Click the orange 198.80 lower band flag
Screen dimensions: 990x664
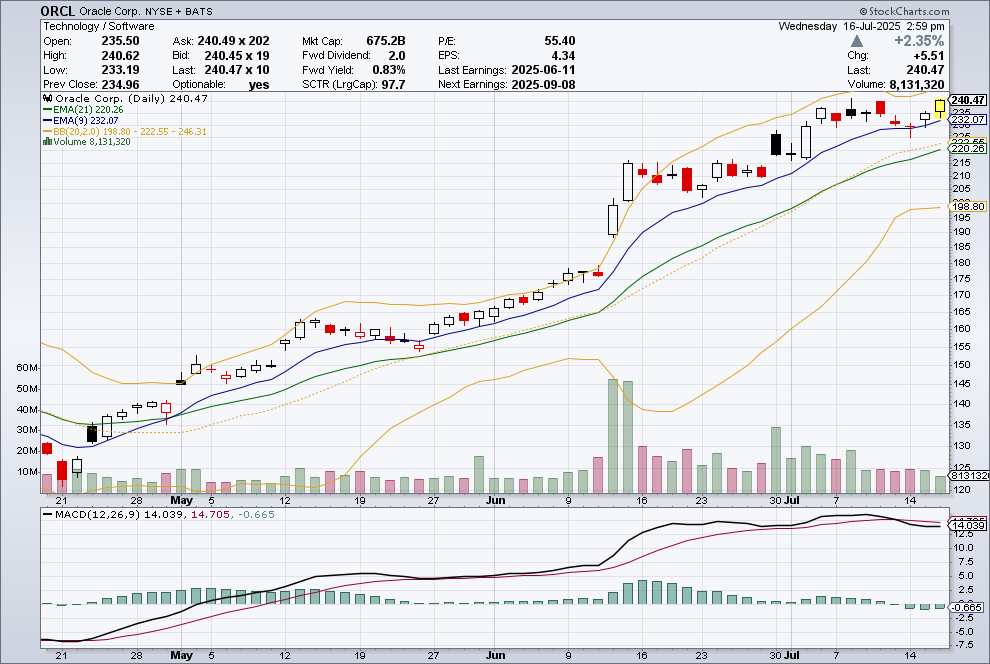point(967,206)
